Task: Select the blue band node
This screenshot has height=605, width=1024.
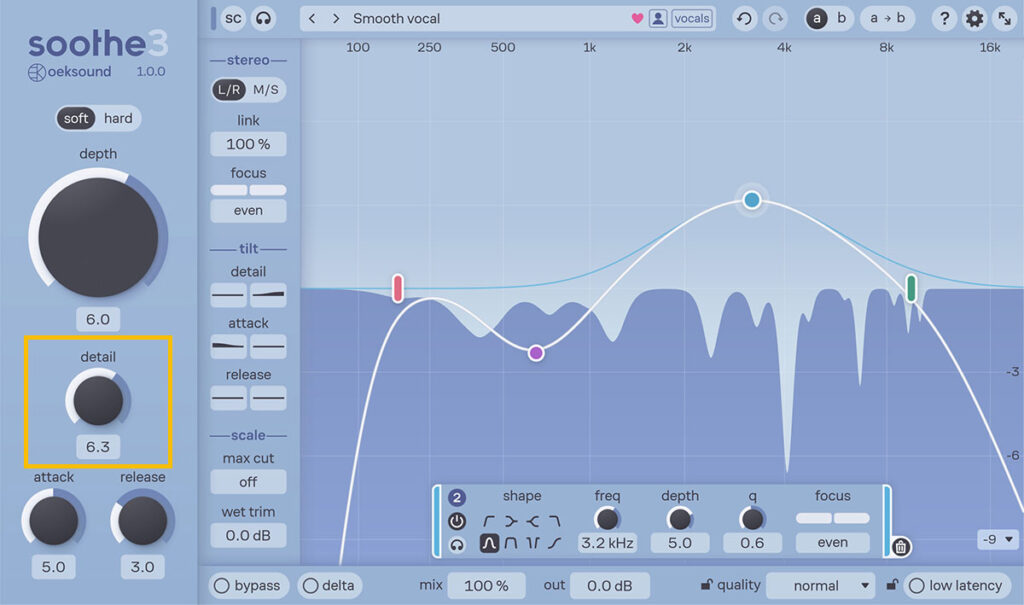Action: point(752,199)
